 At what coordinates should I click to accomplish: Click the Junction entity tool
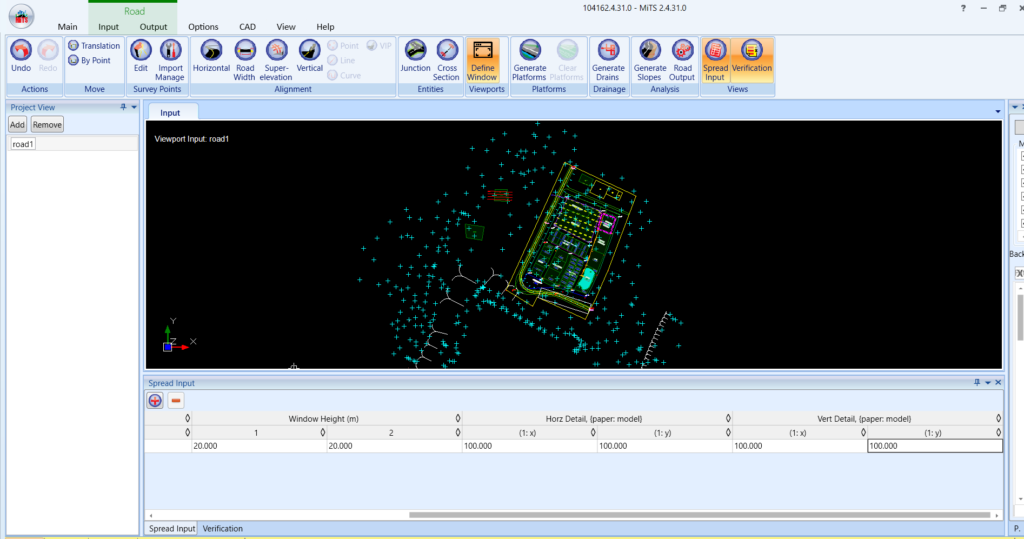pyautogui.click(x=415, y=56)
